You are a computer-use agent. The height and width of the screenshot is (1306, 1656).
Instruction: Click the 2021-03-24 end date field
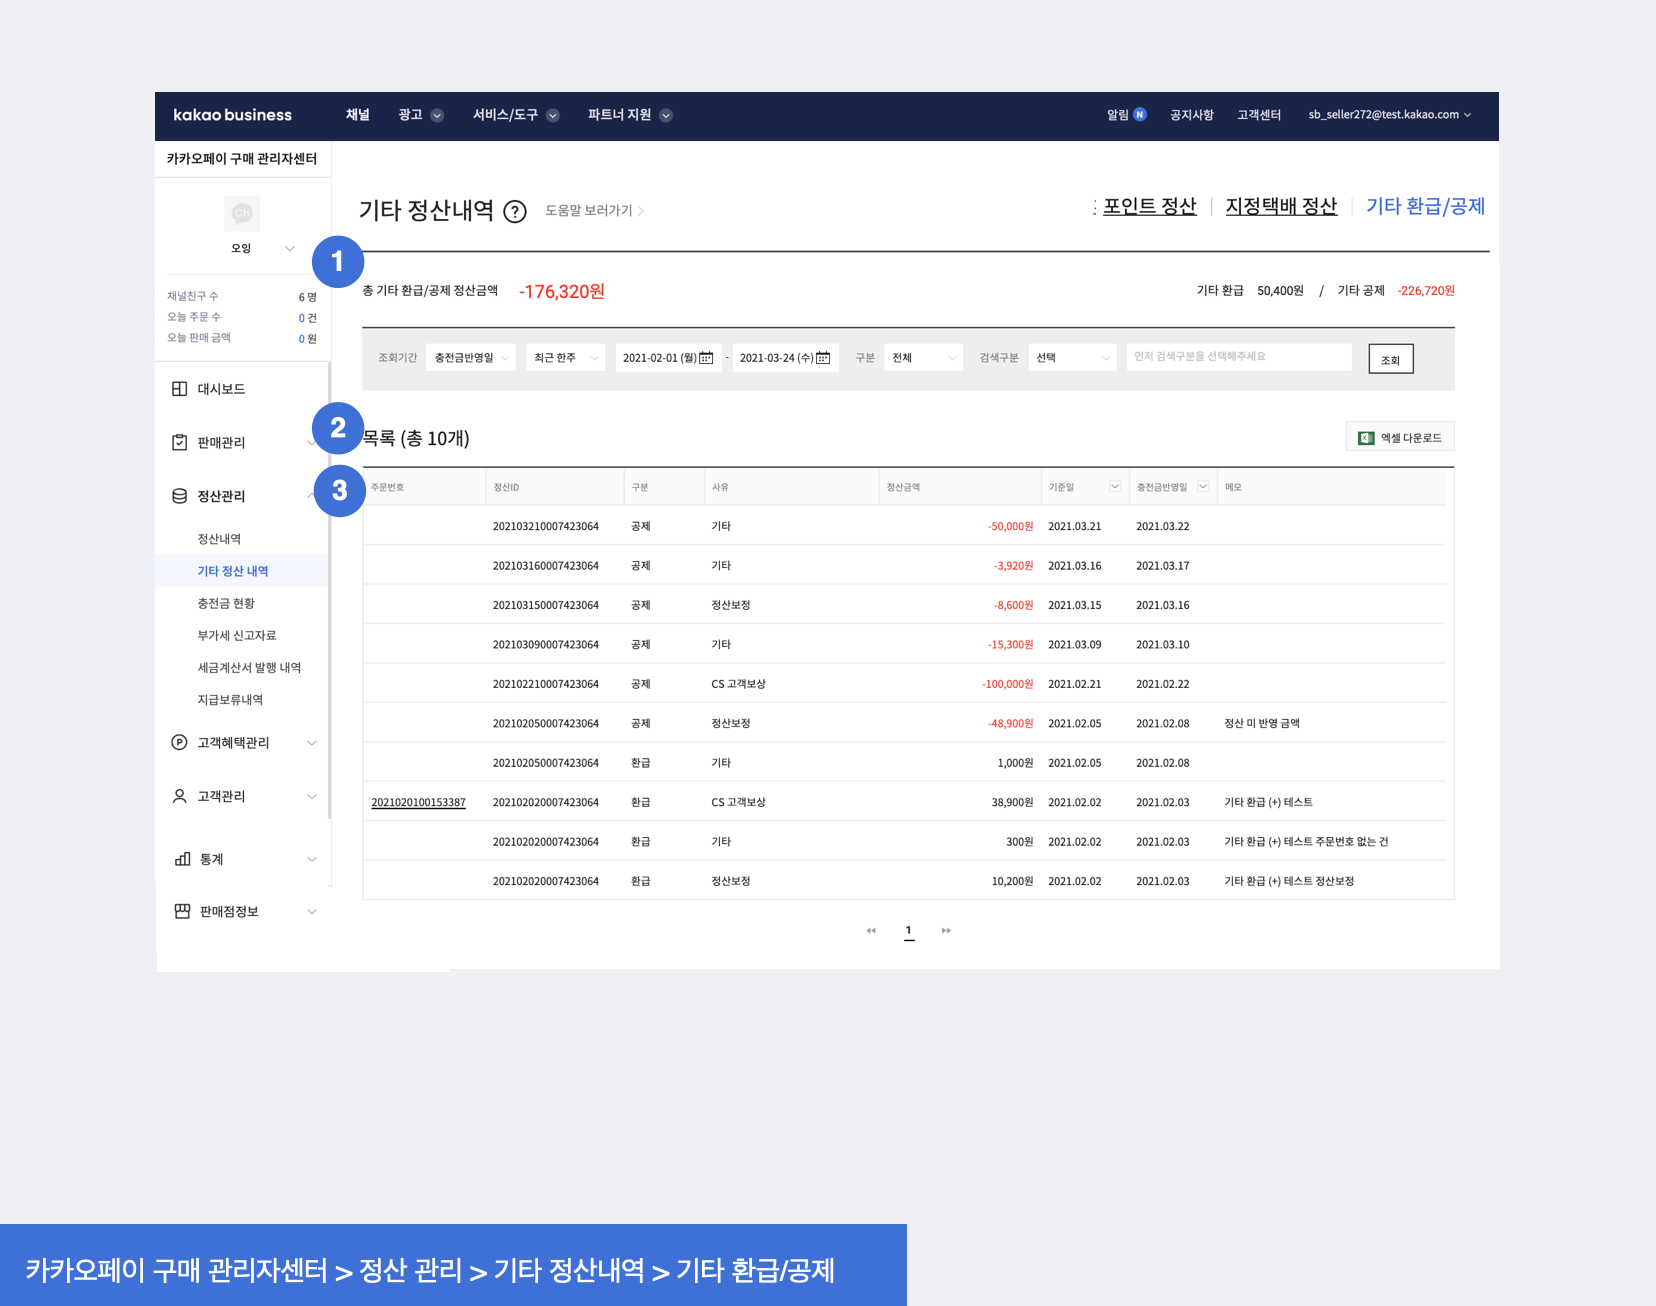click(x=785, y=358)
